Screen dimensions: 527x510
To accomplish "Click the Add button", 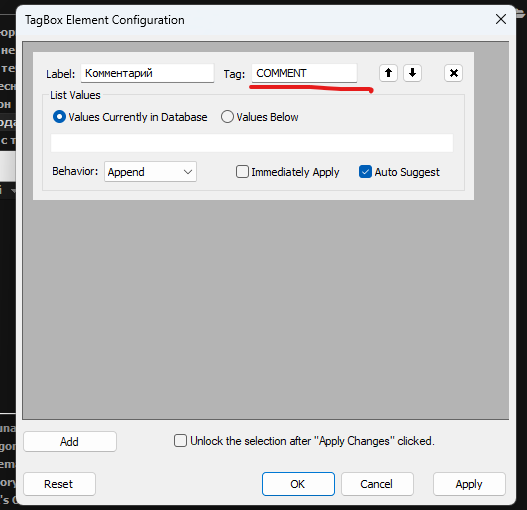I will tap(70, 441).
